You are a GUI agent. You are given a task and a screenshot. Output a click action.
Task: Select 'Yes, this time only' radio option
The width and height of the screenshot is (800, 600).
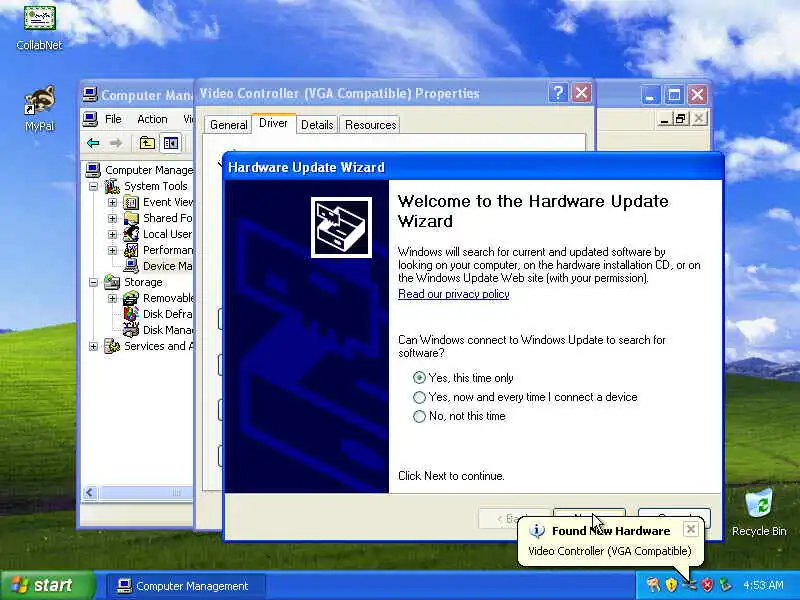tap(419, 378)
